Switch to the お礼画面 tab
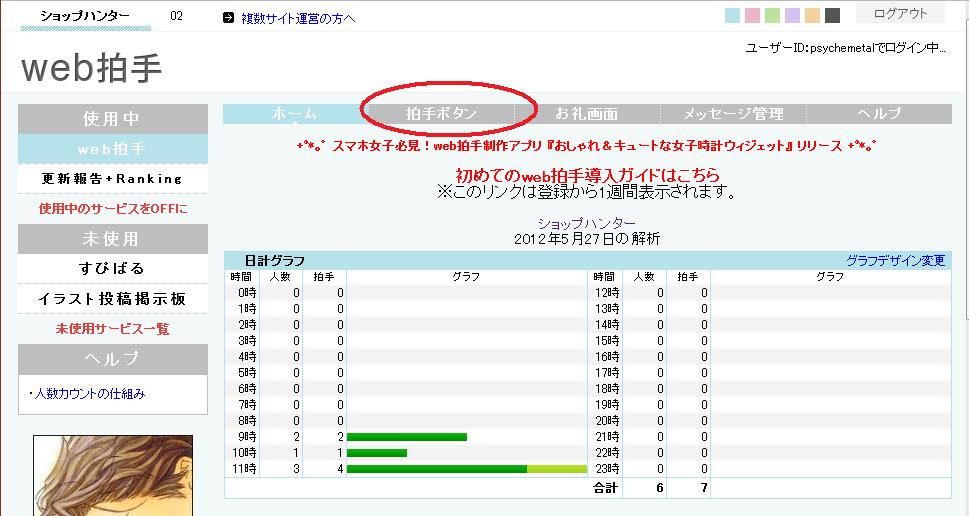The image size is (969, 516). click(587, 114)
